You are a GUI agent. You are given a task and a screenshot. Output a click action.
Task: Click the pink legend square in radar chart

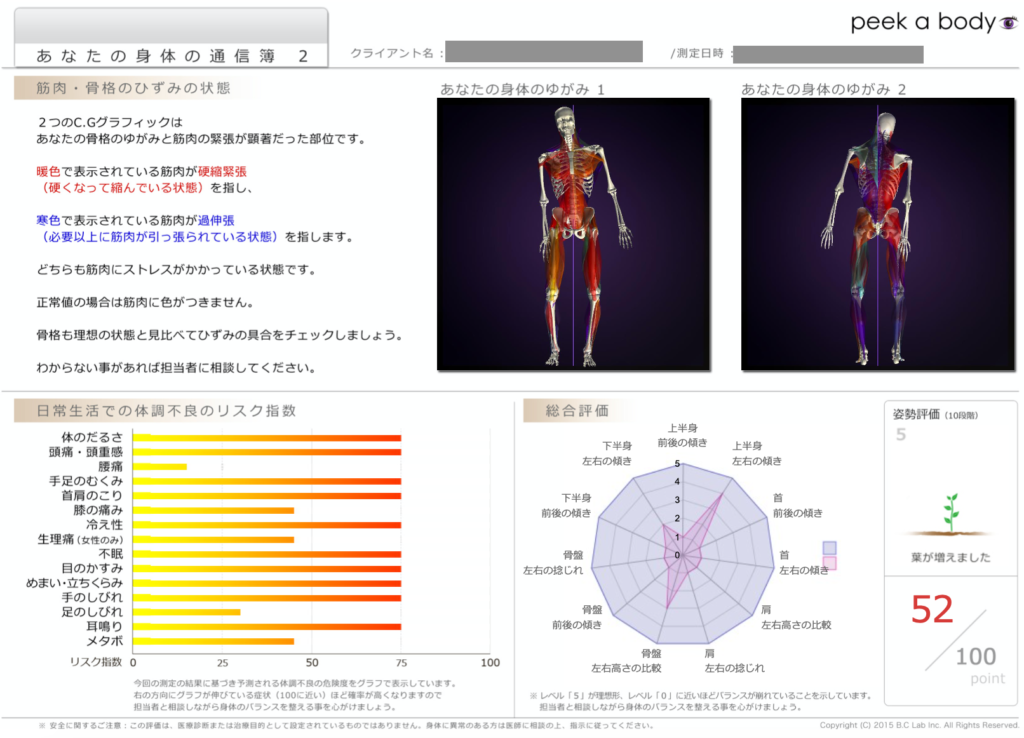(829, 564)
